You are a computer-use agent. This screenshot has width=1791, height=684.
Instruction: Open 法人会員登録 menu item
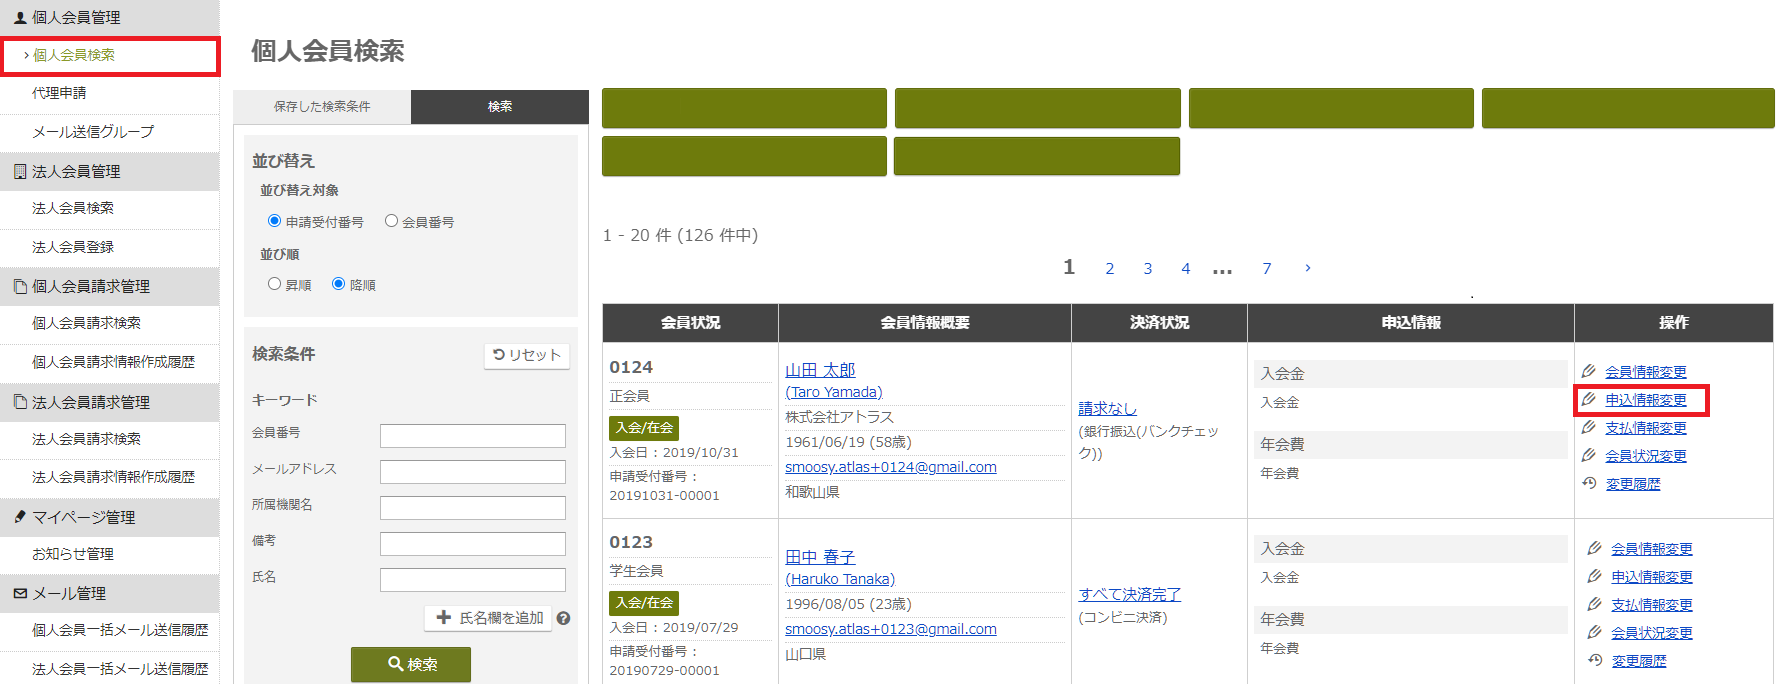click(x=73, y=247)
